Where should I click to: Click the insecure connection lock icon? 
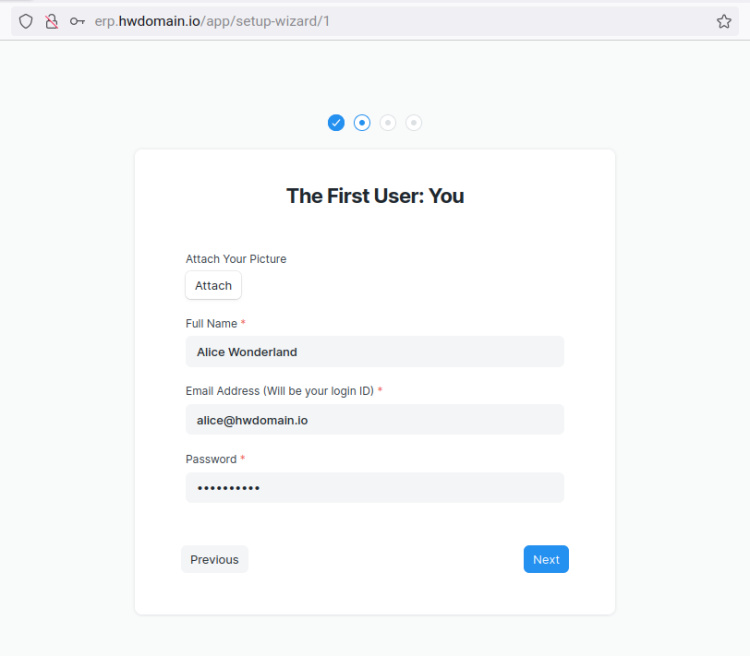point(51,21)
